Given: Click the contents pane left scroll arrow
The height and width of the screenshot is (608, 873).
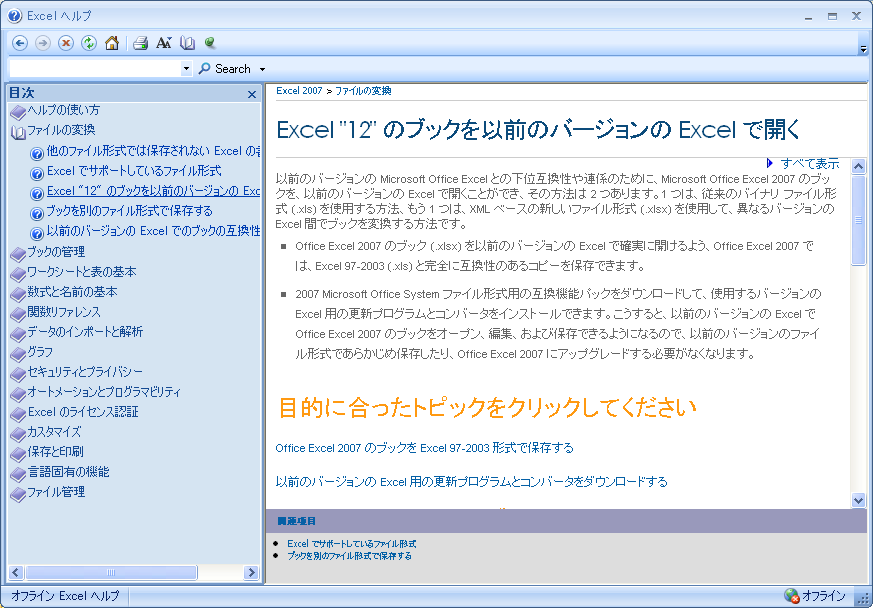Looking at the screenshot, I should coord(16,572).
